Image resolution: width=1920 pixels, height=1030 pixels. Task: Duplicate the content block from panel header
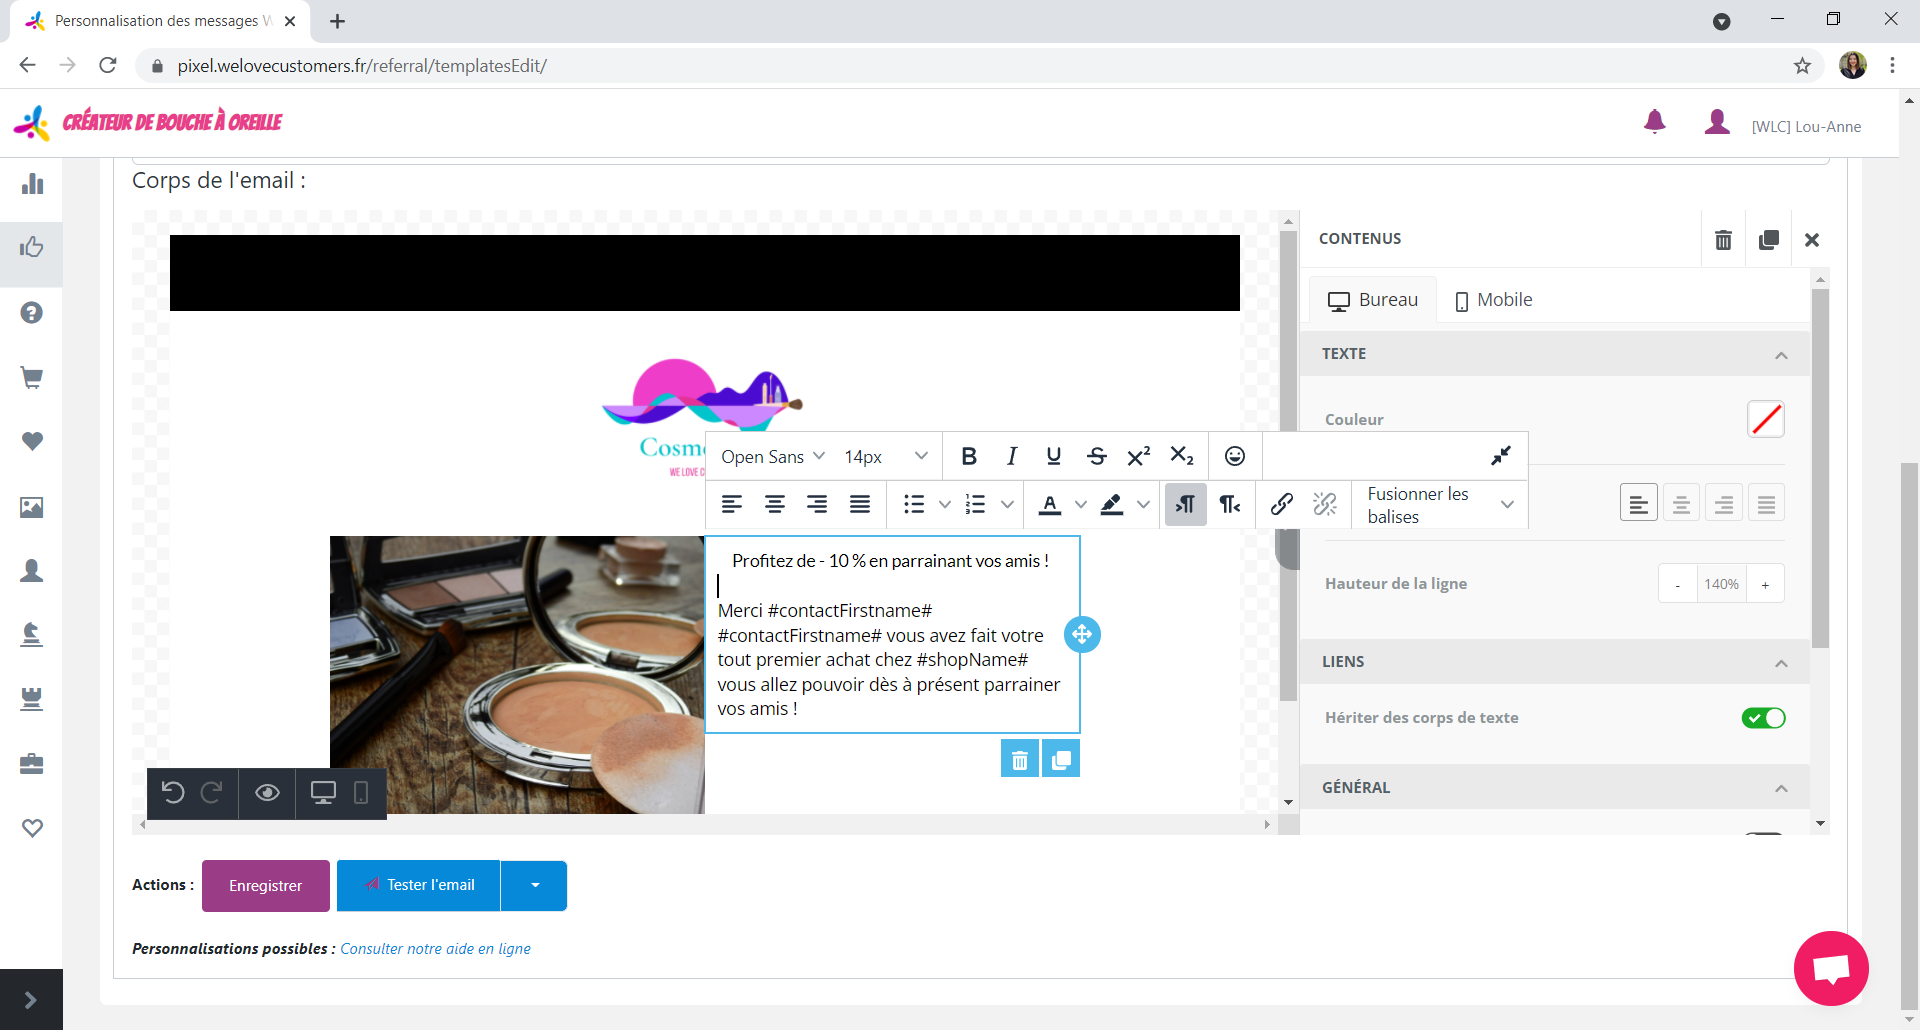pos(1768,240)
